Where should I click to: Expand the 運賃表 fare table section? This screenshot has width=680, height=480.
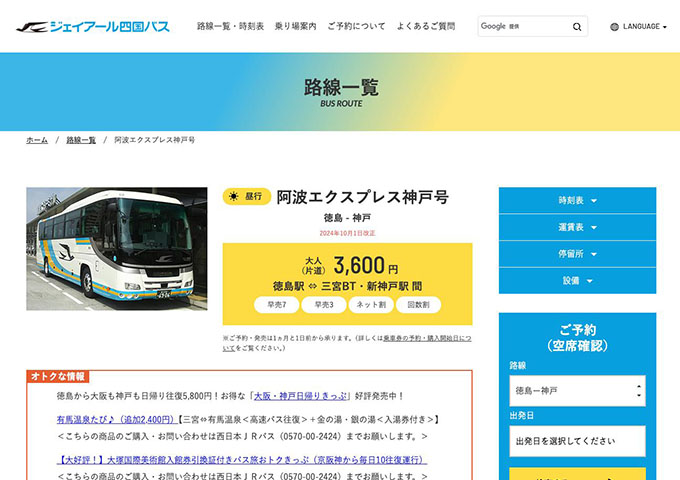577,227
